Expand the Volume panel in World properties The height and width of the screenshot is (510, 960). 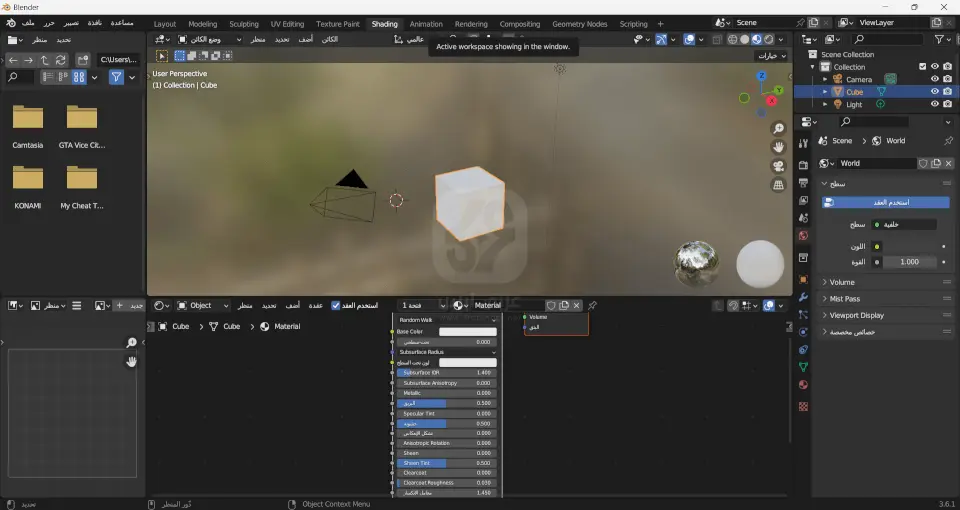pyautogui.click(x=842, y=282)
